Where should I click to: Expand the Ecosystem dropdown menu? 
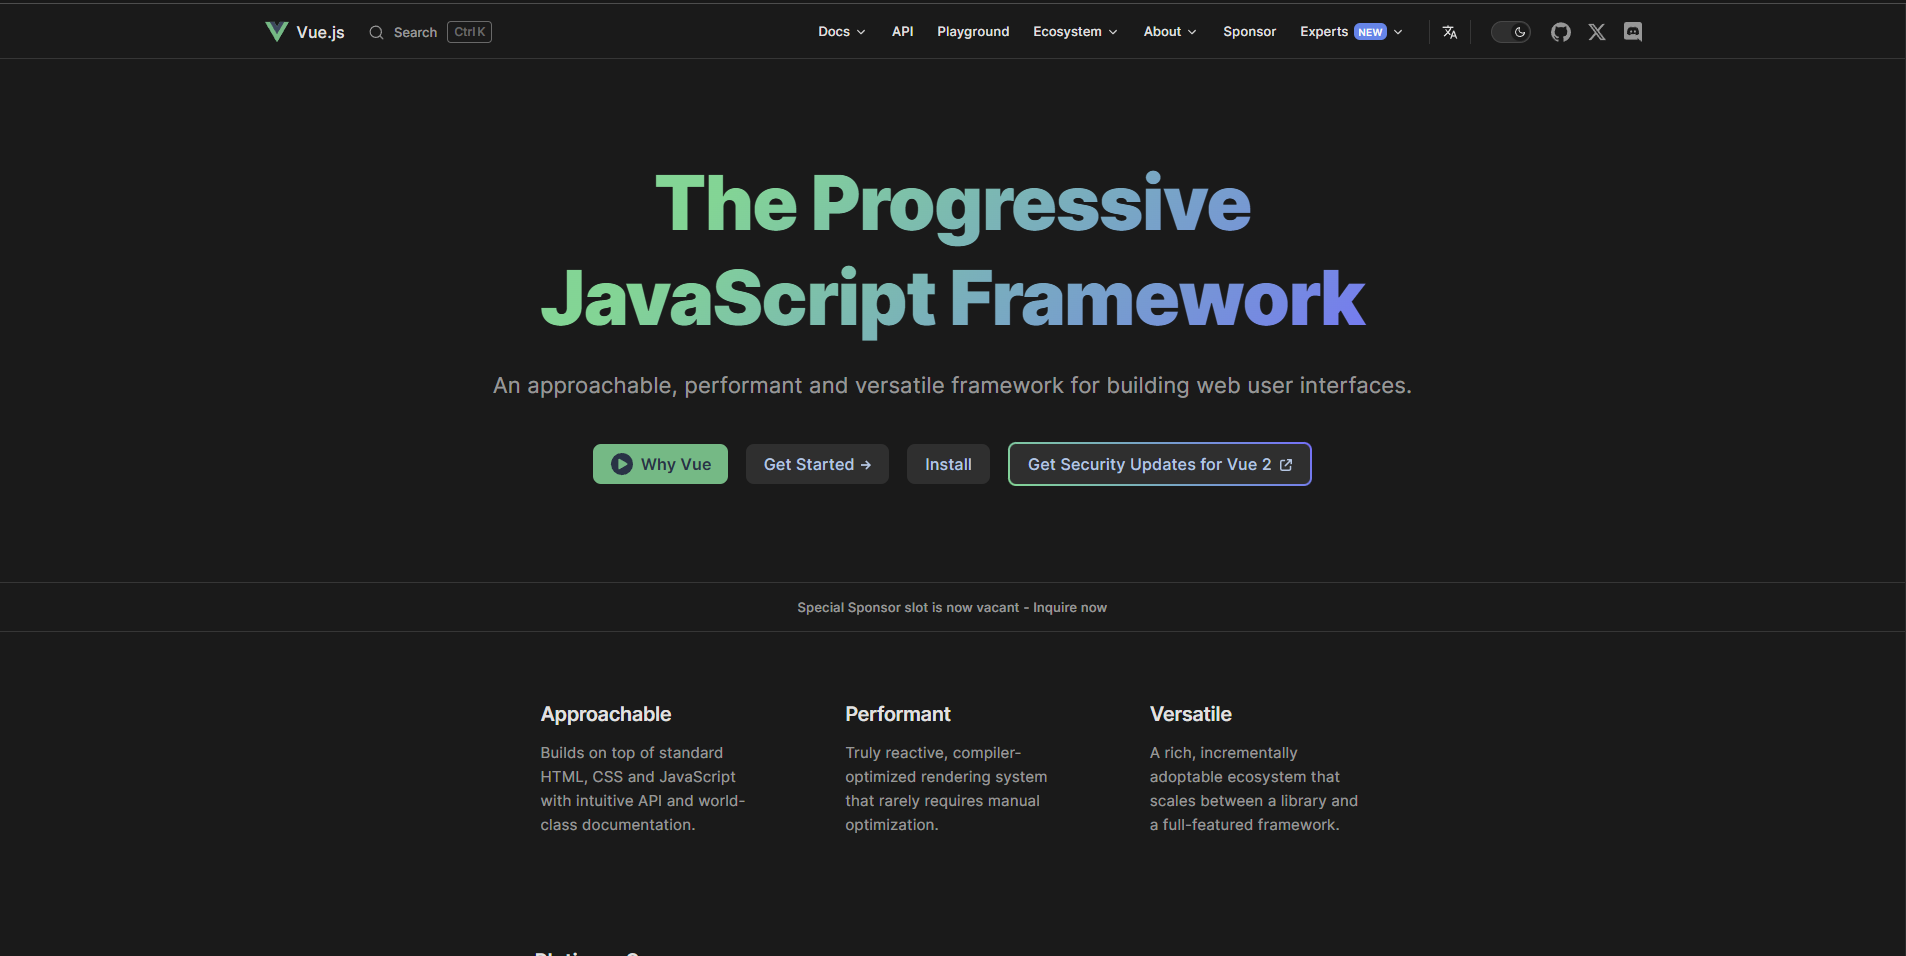click(x=1075, y=32)
